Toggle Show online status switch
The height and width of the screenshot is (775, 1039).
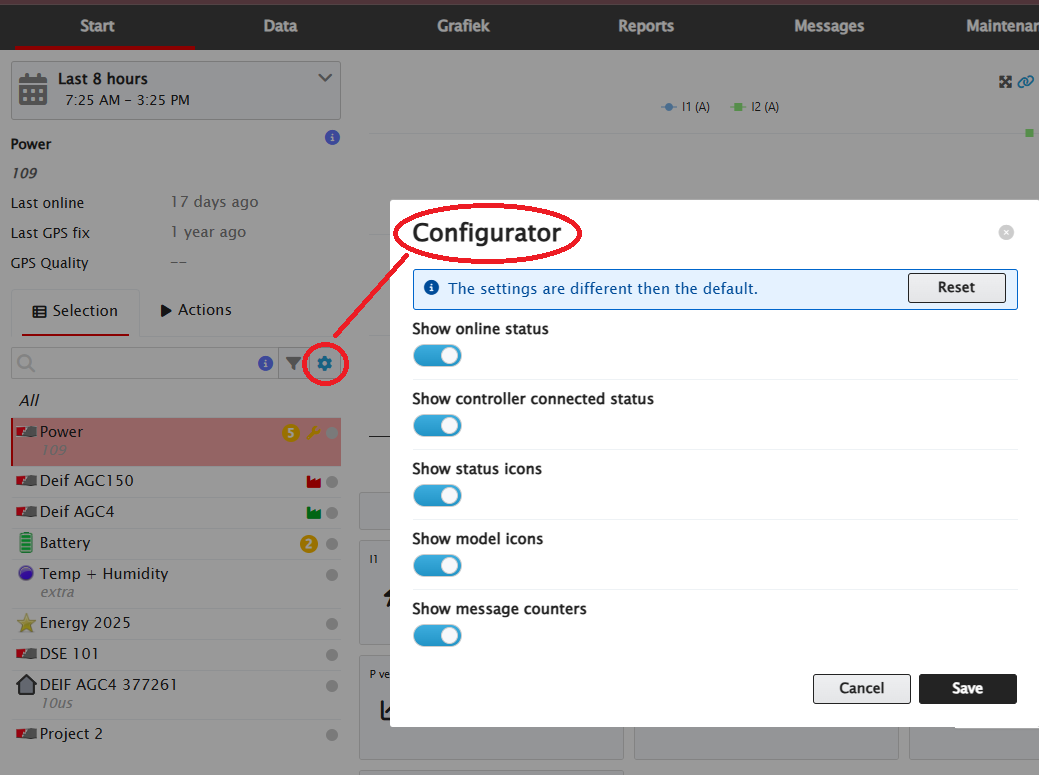tap(437, 356)
